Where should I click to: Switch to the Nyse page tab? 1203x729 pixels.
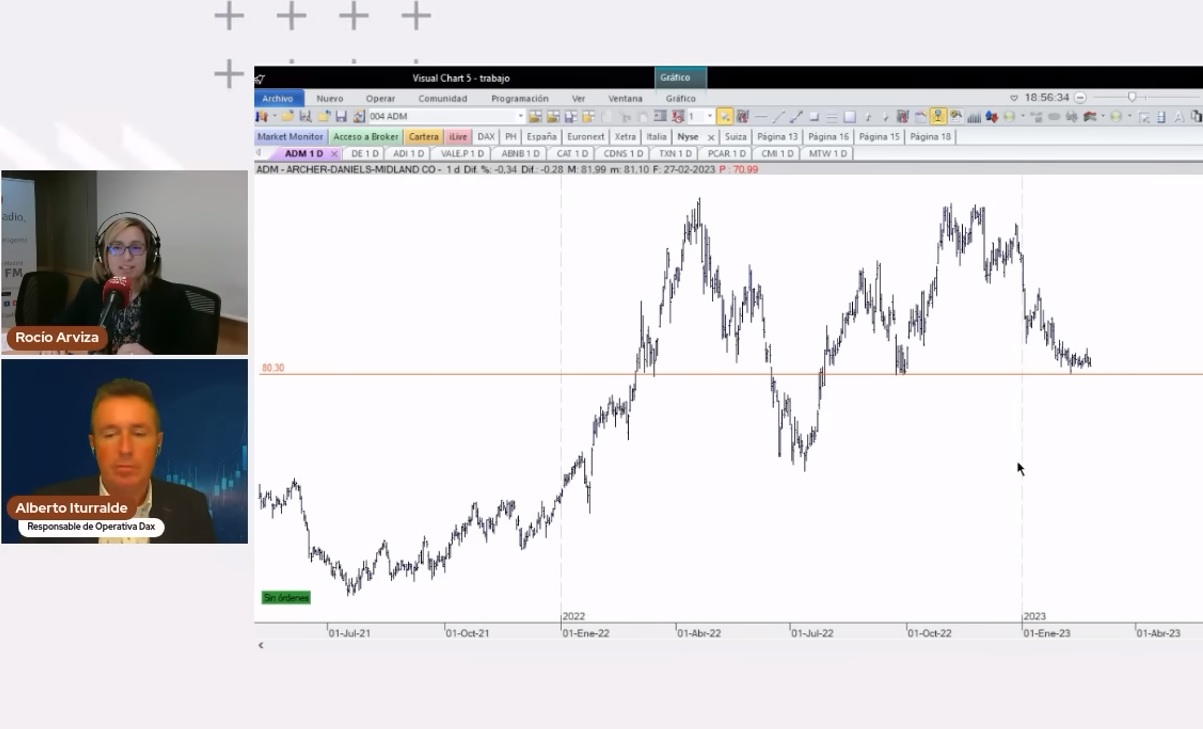(688, 136)
